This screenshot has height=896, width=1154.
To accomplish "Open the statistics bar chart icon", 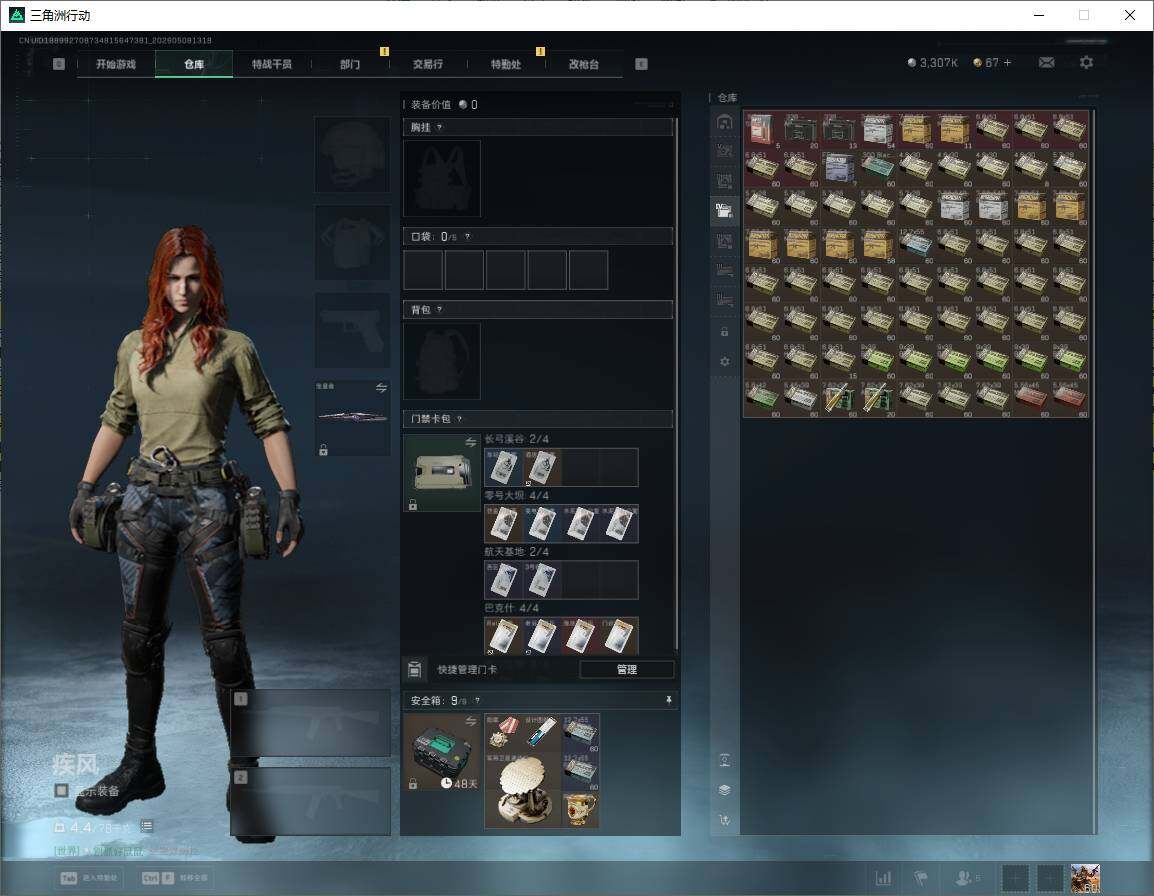I will coord(883,878).
